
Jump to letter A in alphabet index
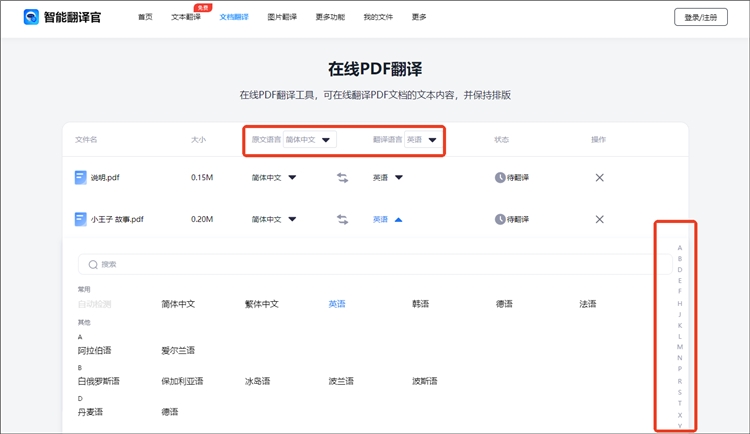tap(680, 248)
